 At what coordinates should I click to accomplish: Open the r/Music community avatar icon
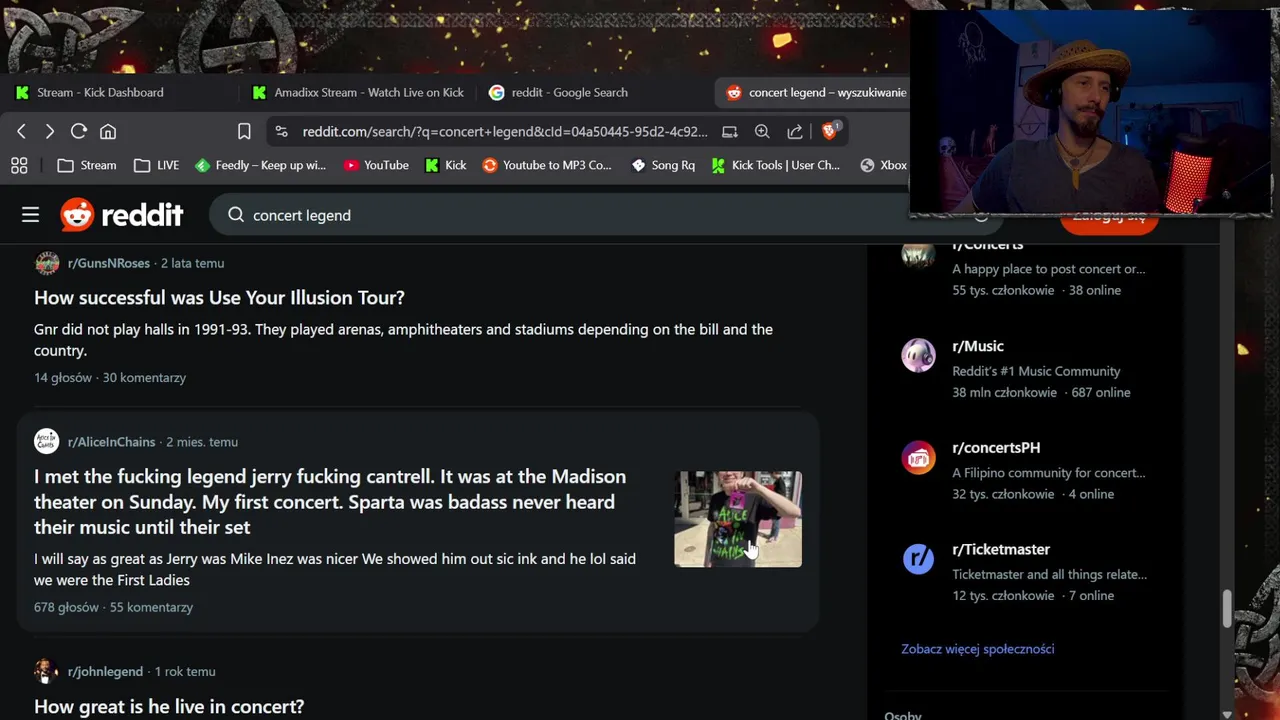click(918, 355)
